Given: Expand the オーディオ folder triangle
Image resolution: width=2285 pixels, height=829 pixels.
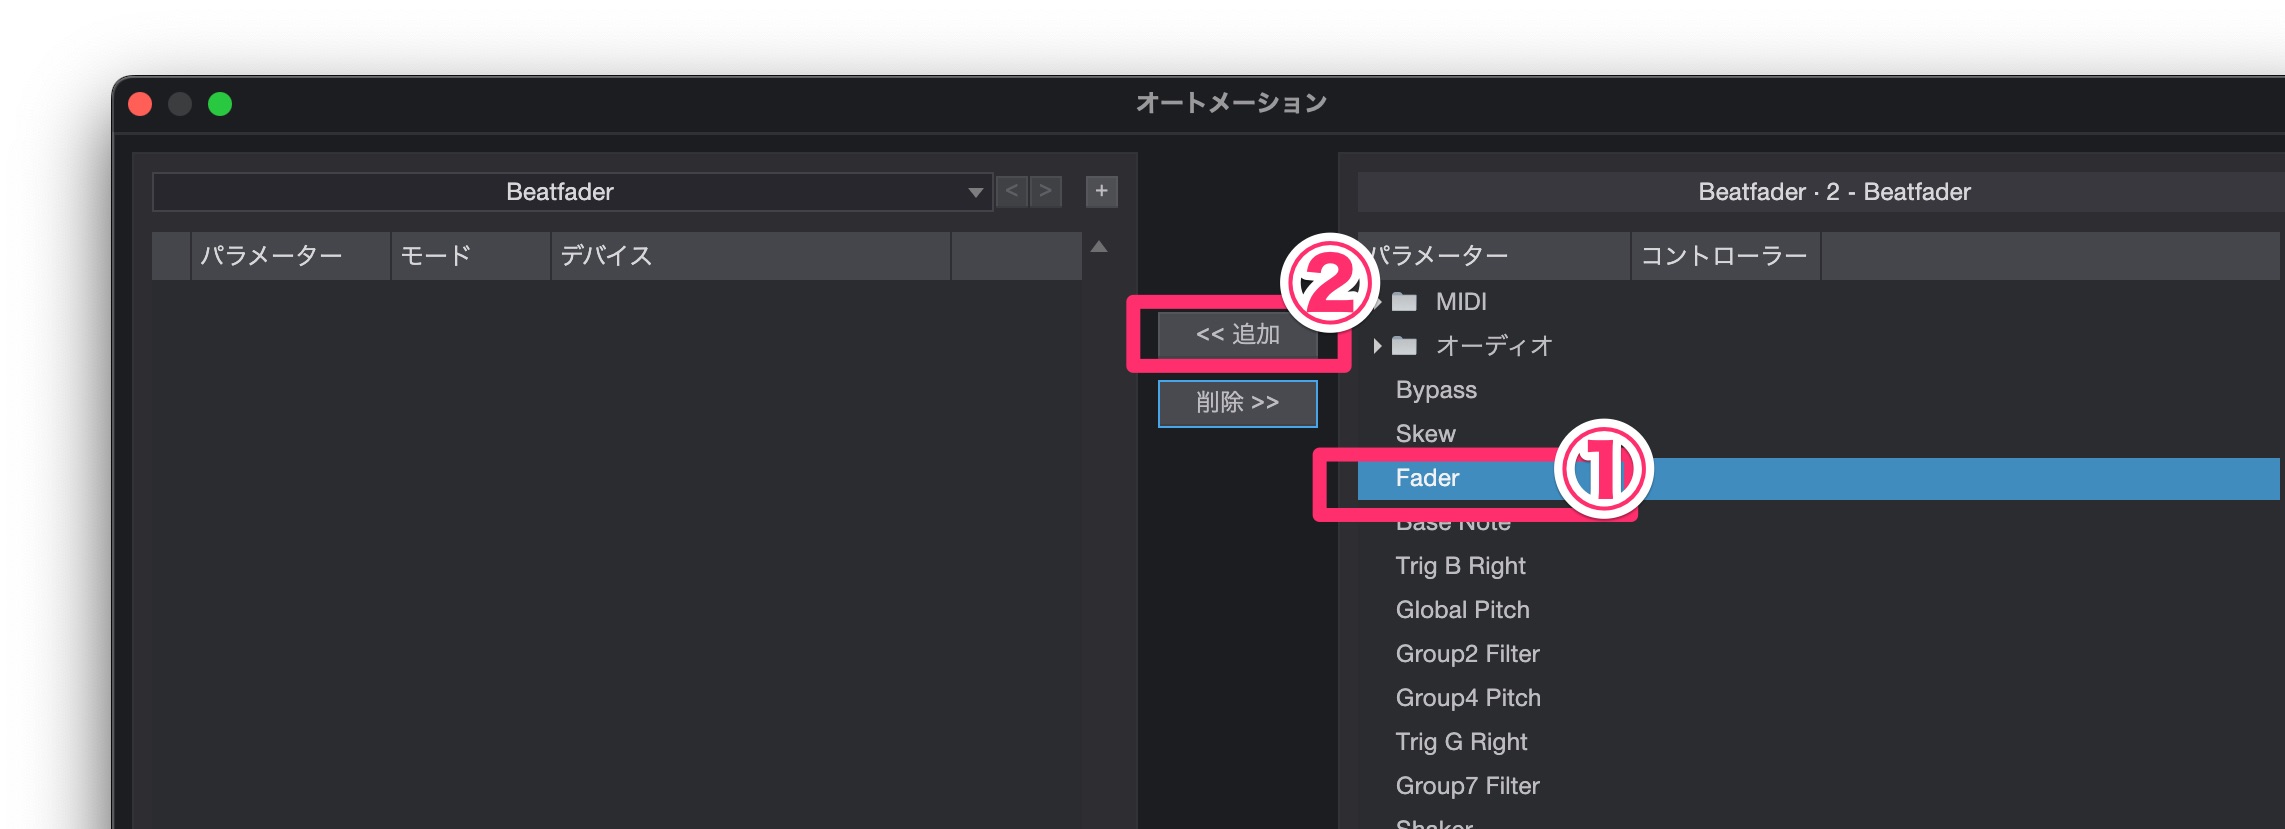Looking at the screenshot, I should tap(1377, 346).
